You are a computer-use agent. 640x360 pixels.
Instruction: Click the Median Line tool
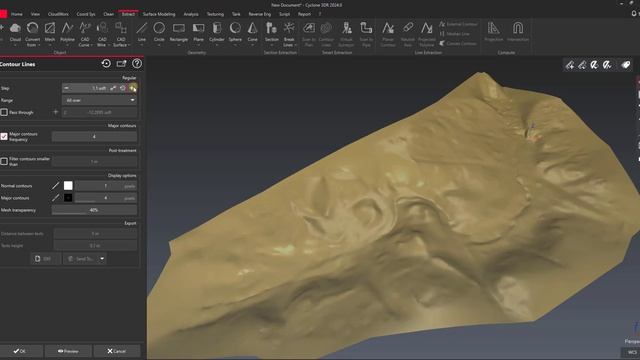454,34
